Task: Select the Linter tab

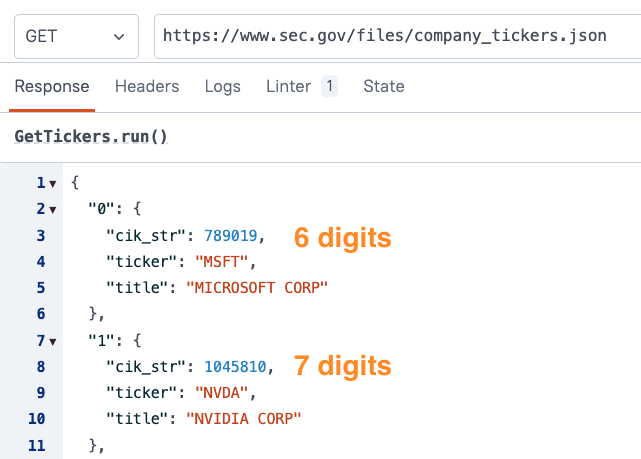Action: (288, 86)
